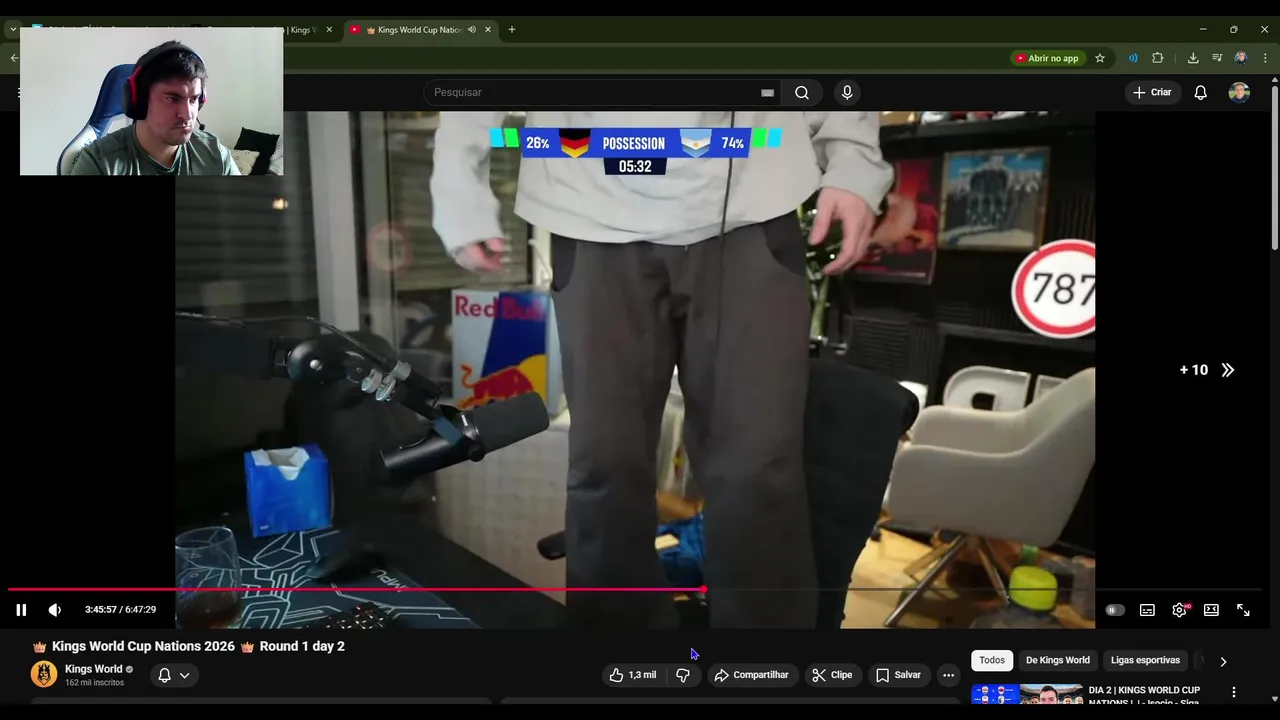Screen dimensions: 1280x720
Task: Open the Kings World channel avatar
Action: tap(44, 674)
